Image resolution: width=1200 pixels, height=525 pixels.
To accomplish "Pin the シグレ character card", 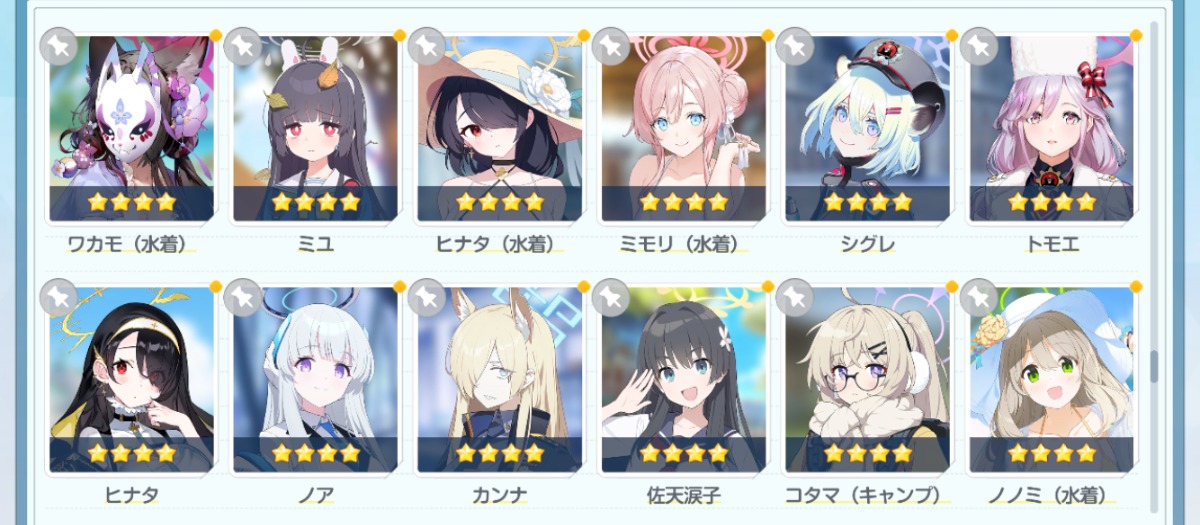I will (795, 46).
